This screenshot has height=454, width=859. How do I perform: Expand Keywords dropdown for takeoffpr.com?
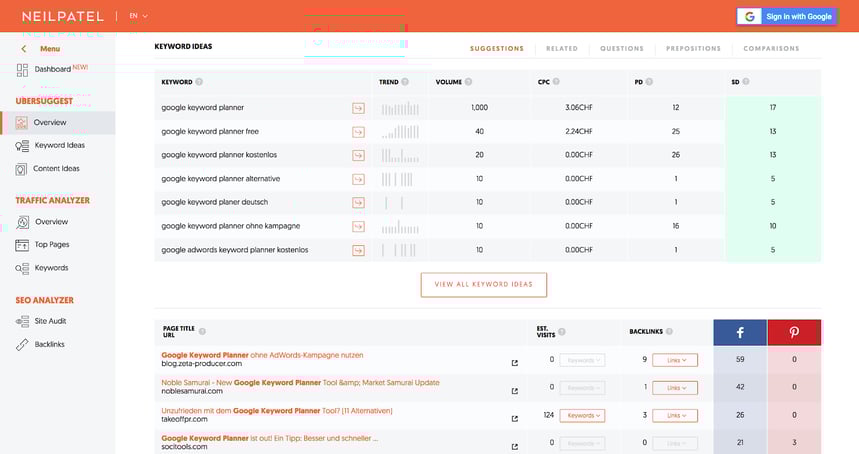coord(582,416)
